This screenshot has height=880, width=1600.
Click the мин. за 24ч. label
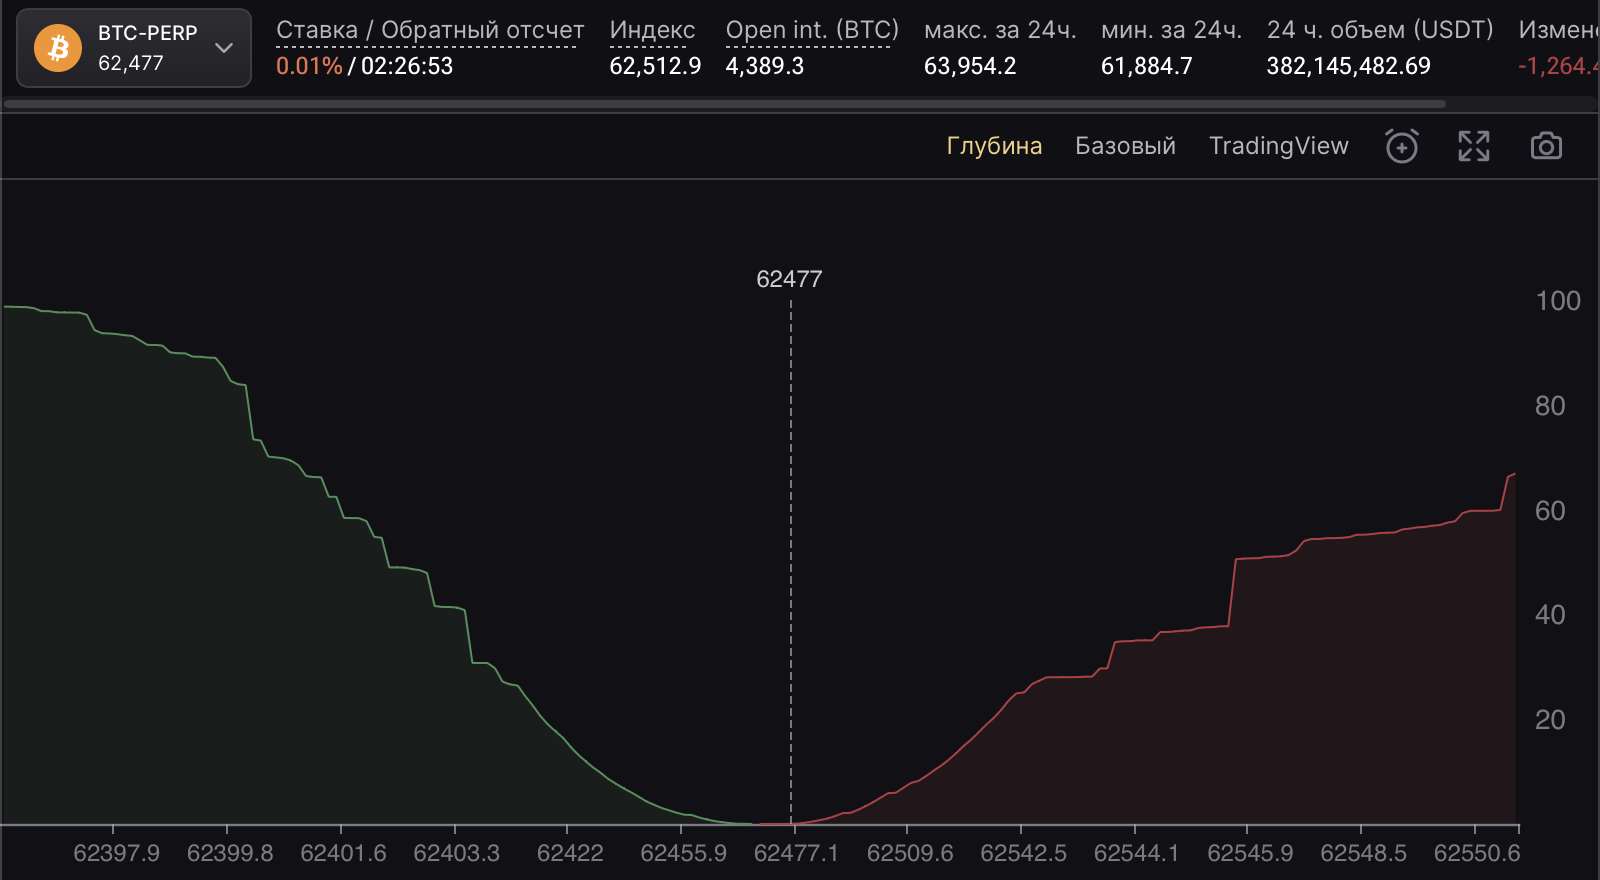click(x=1171, y=30)
